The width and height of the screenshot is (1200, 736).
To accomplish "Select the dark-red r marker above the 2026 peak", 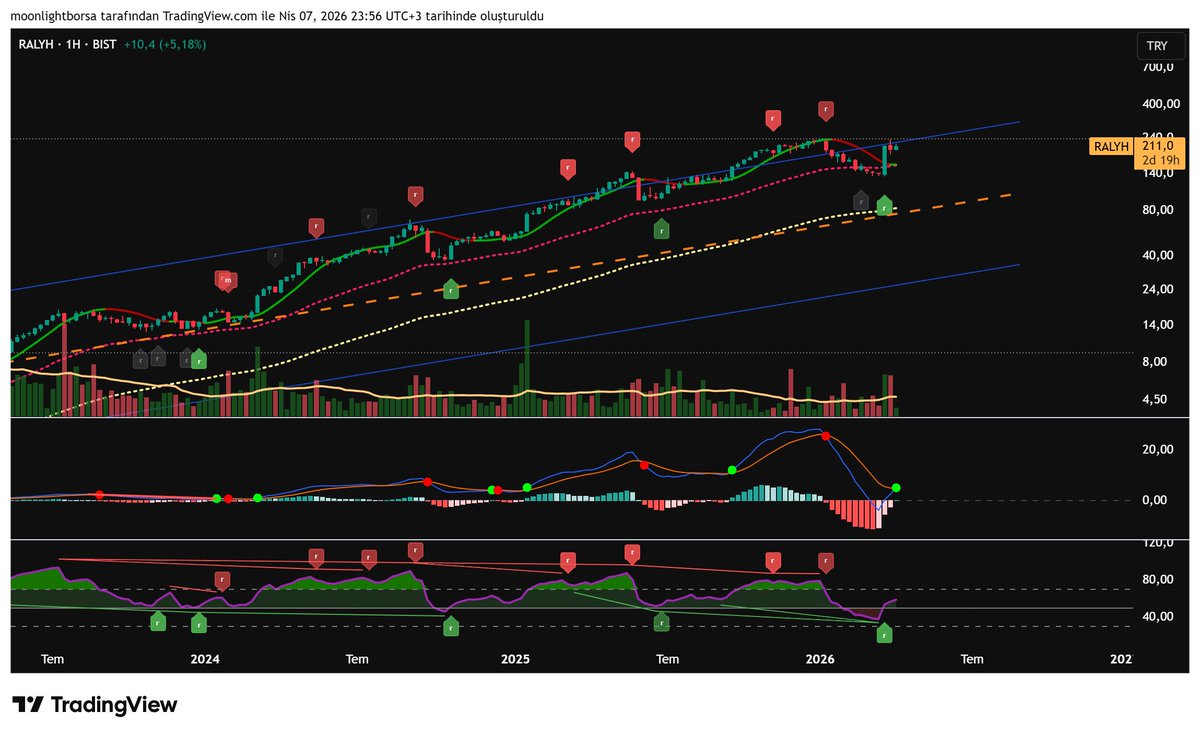I will click(826, 110).
